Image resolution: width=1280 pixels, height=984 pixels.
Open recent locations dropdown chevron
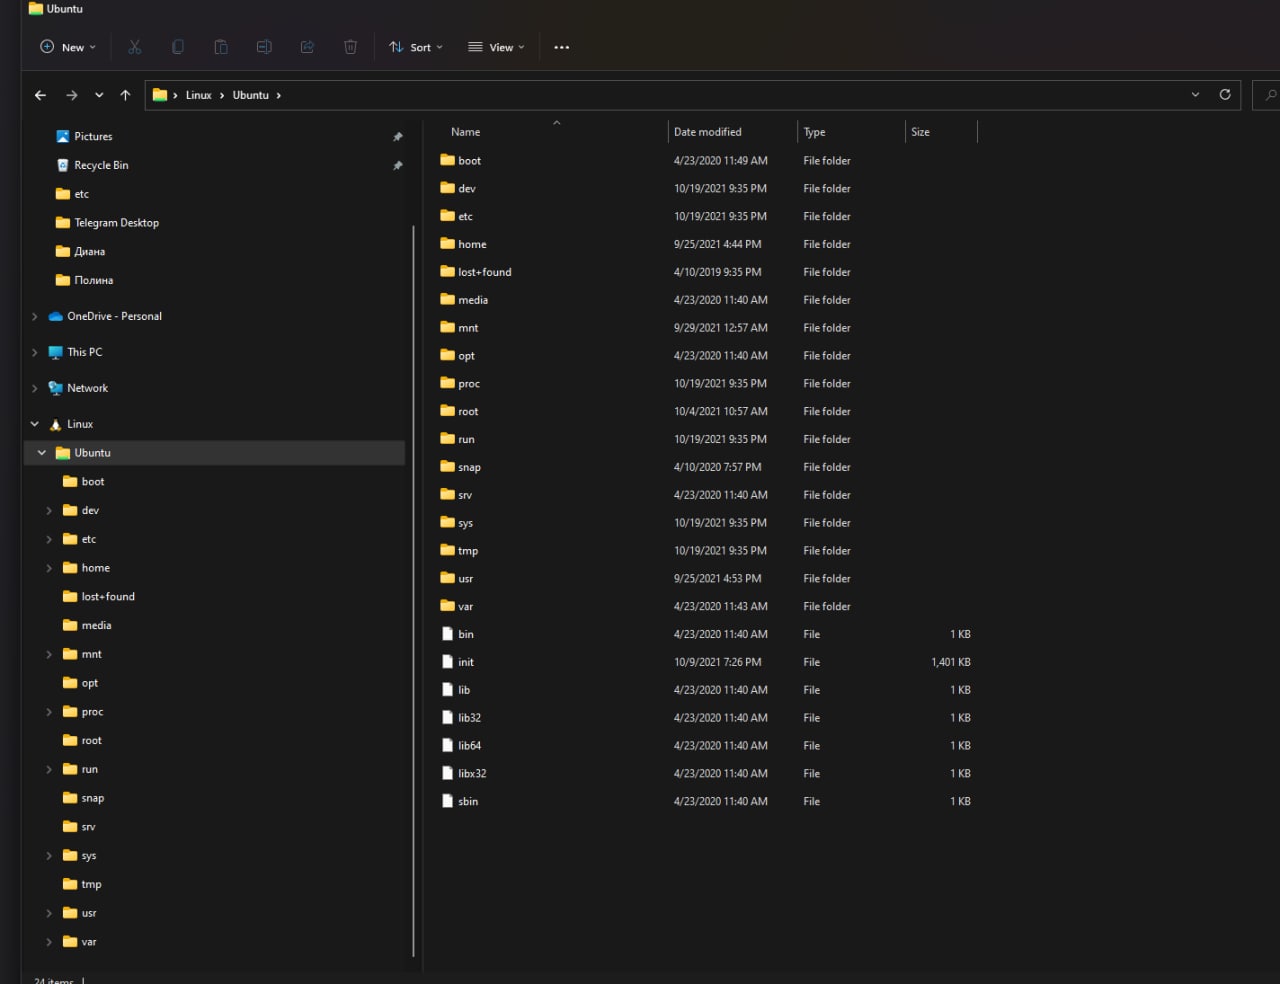[99, 95]
